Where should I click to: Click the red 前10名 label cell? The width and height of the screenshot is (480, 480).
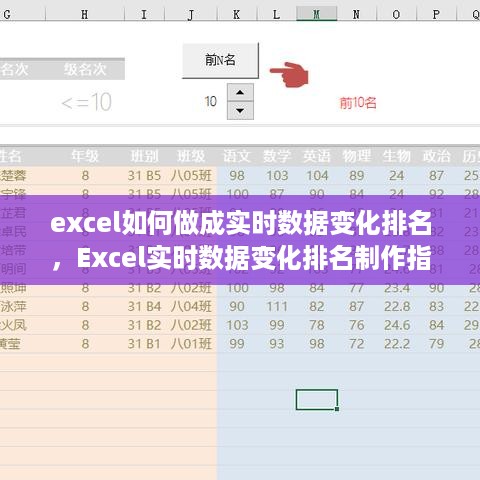358,103
